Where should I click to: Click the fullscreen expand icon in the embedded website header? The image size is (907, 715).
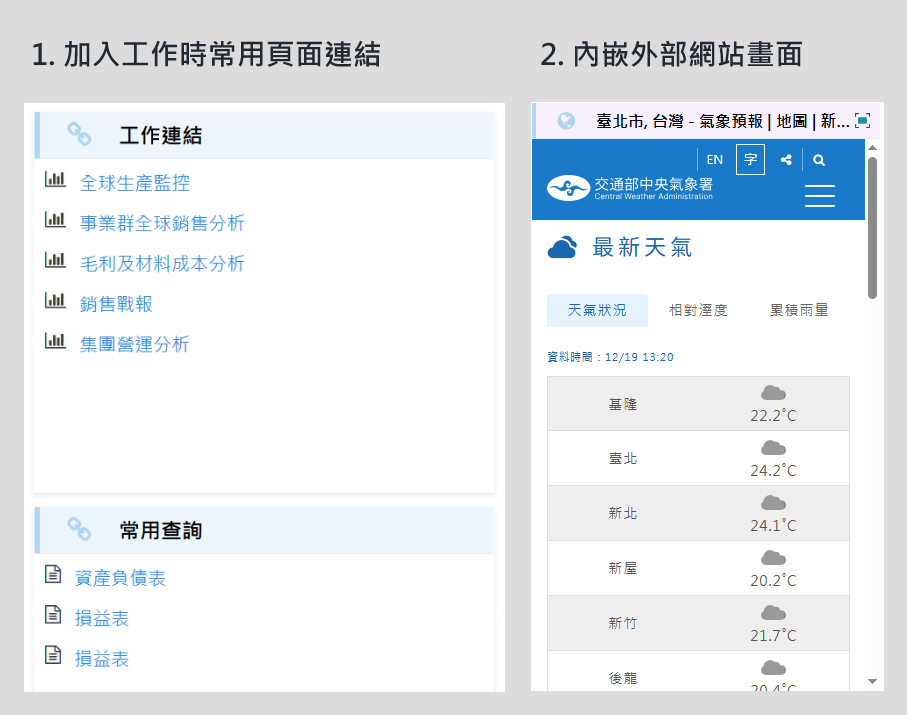tap(863, 121)
